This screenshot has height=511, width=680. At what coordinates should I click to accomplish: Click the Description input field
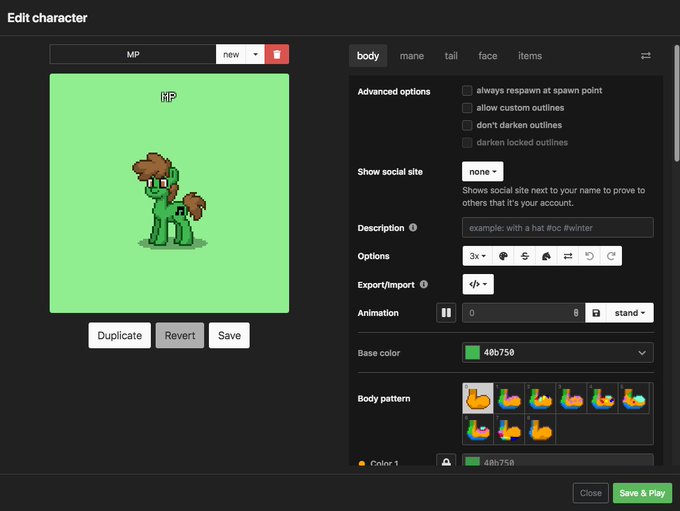[x=558, y=228]
